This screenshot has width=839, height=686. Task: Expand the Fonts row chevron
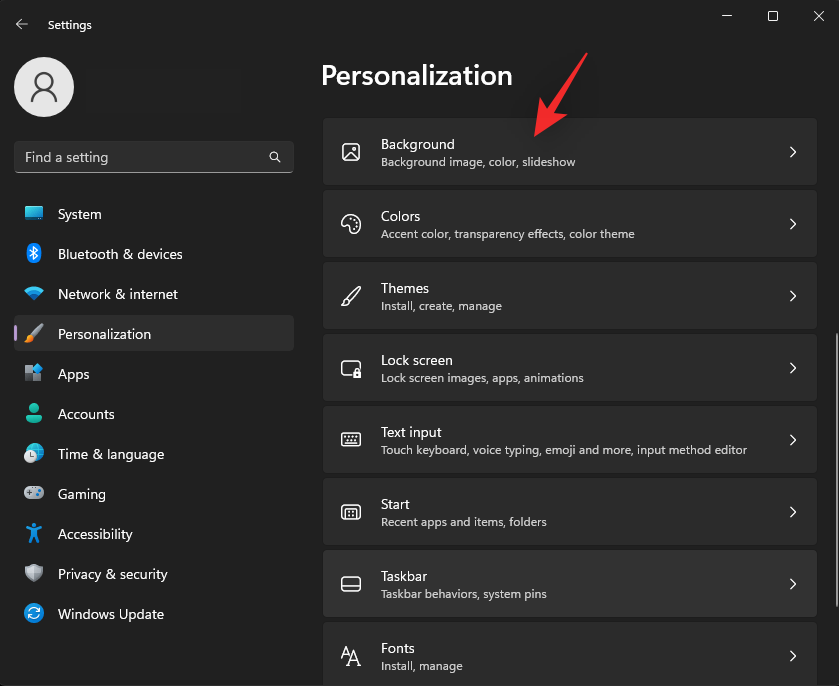click(x=793, y=656)
